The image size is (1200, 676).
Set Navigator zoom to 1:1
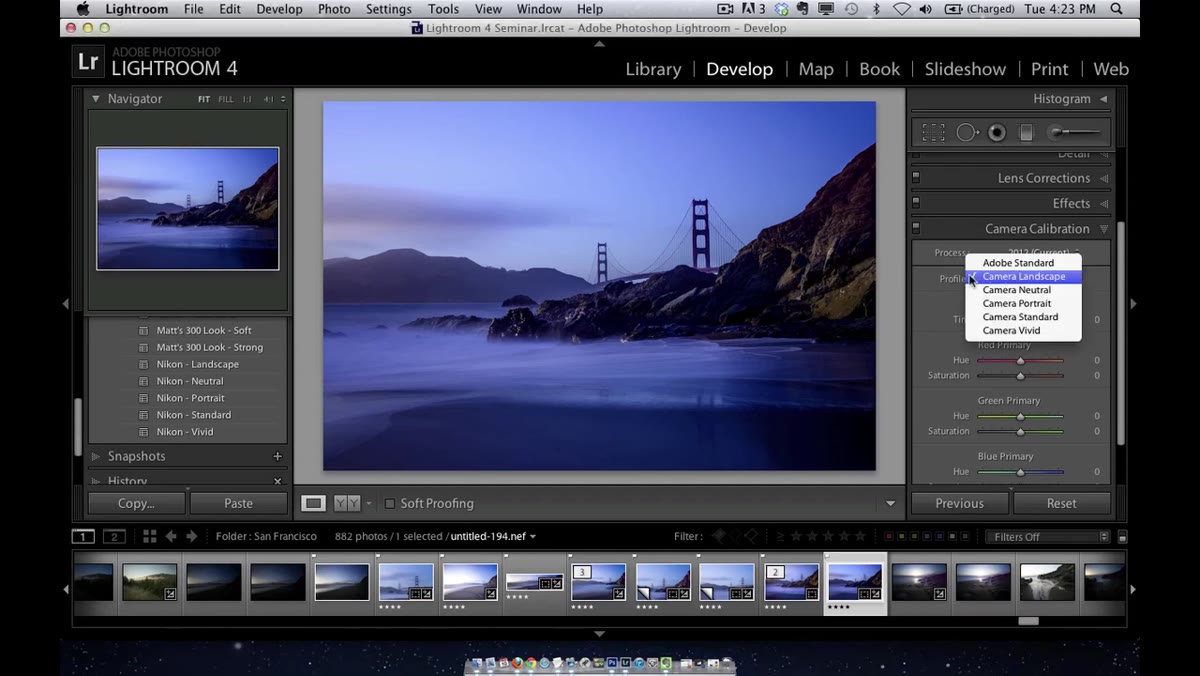[247, 99]
